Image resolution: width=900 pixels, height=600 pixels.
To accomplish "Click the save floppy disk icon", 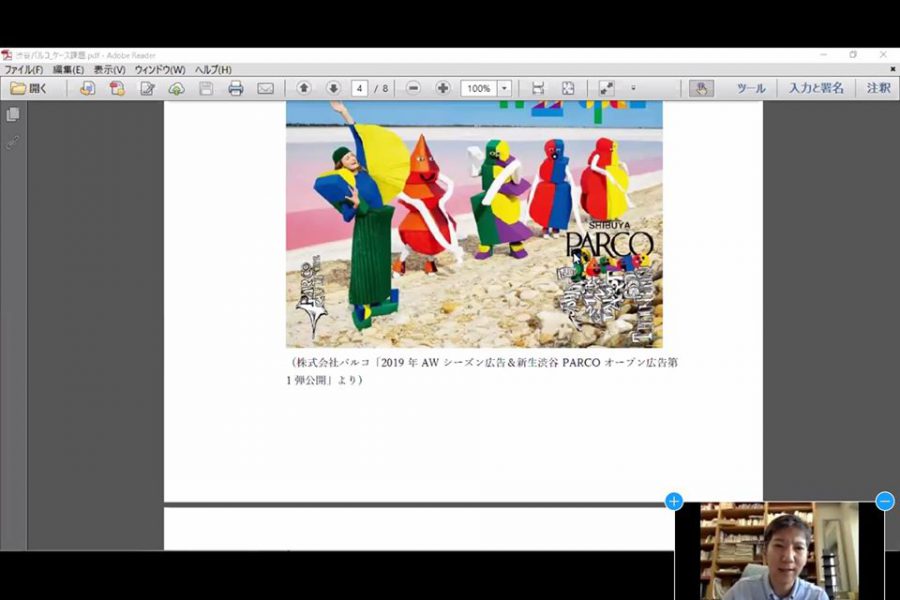I will (206, 88).
